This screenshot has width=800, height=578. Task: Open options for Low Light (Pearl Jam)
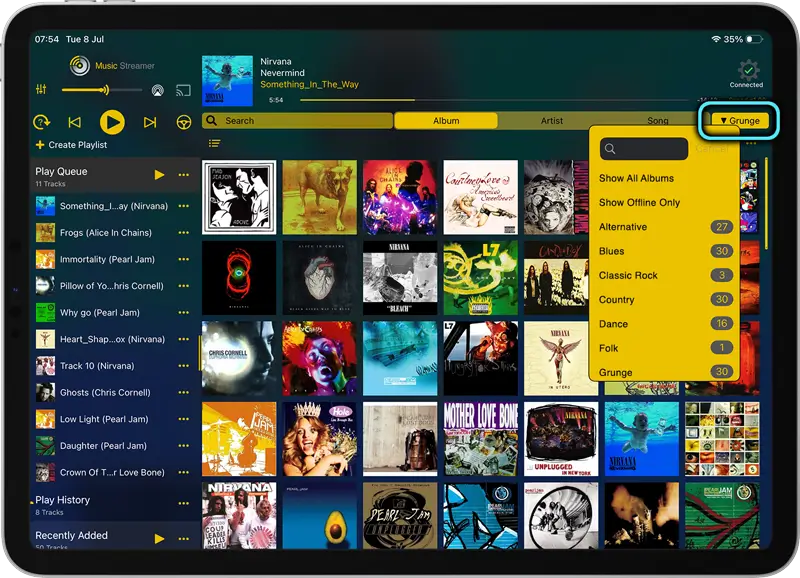pos(184,419)
